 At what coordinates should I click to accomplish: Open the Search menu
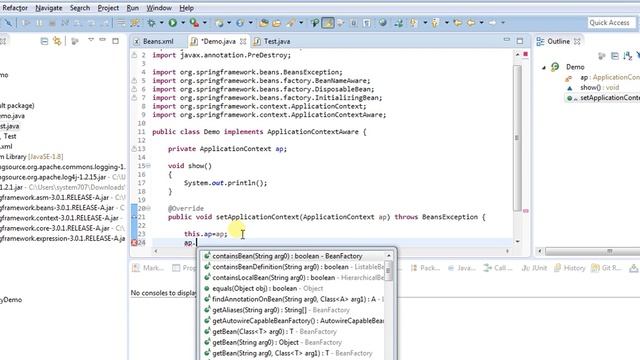click(80, 8)
